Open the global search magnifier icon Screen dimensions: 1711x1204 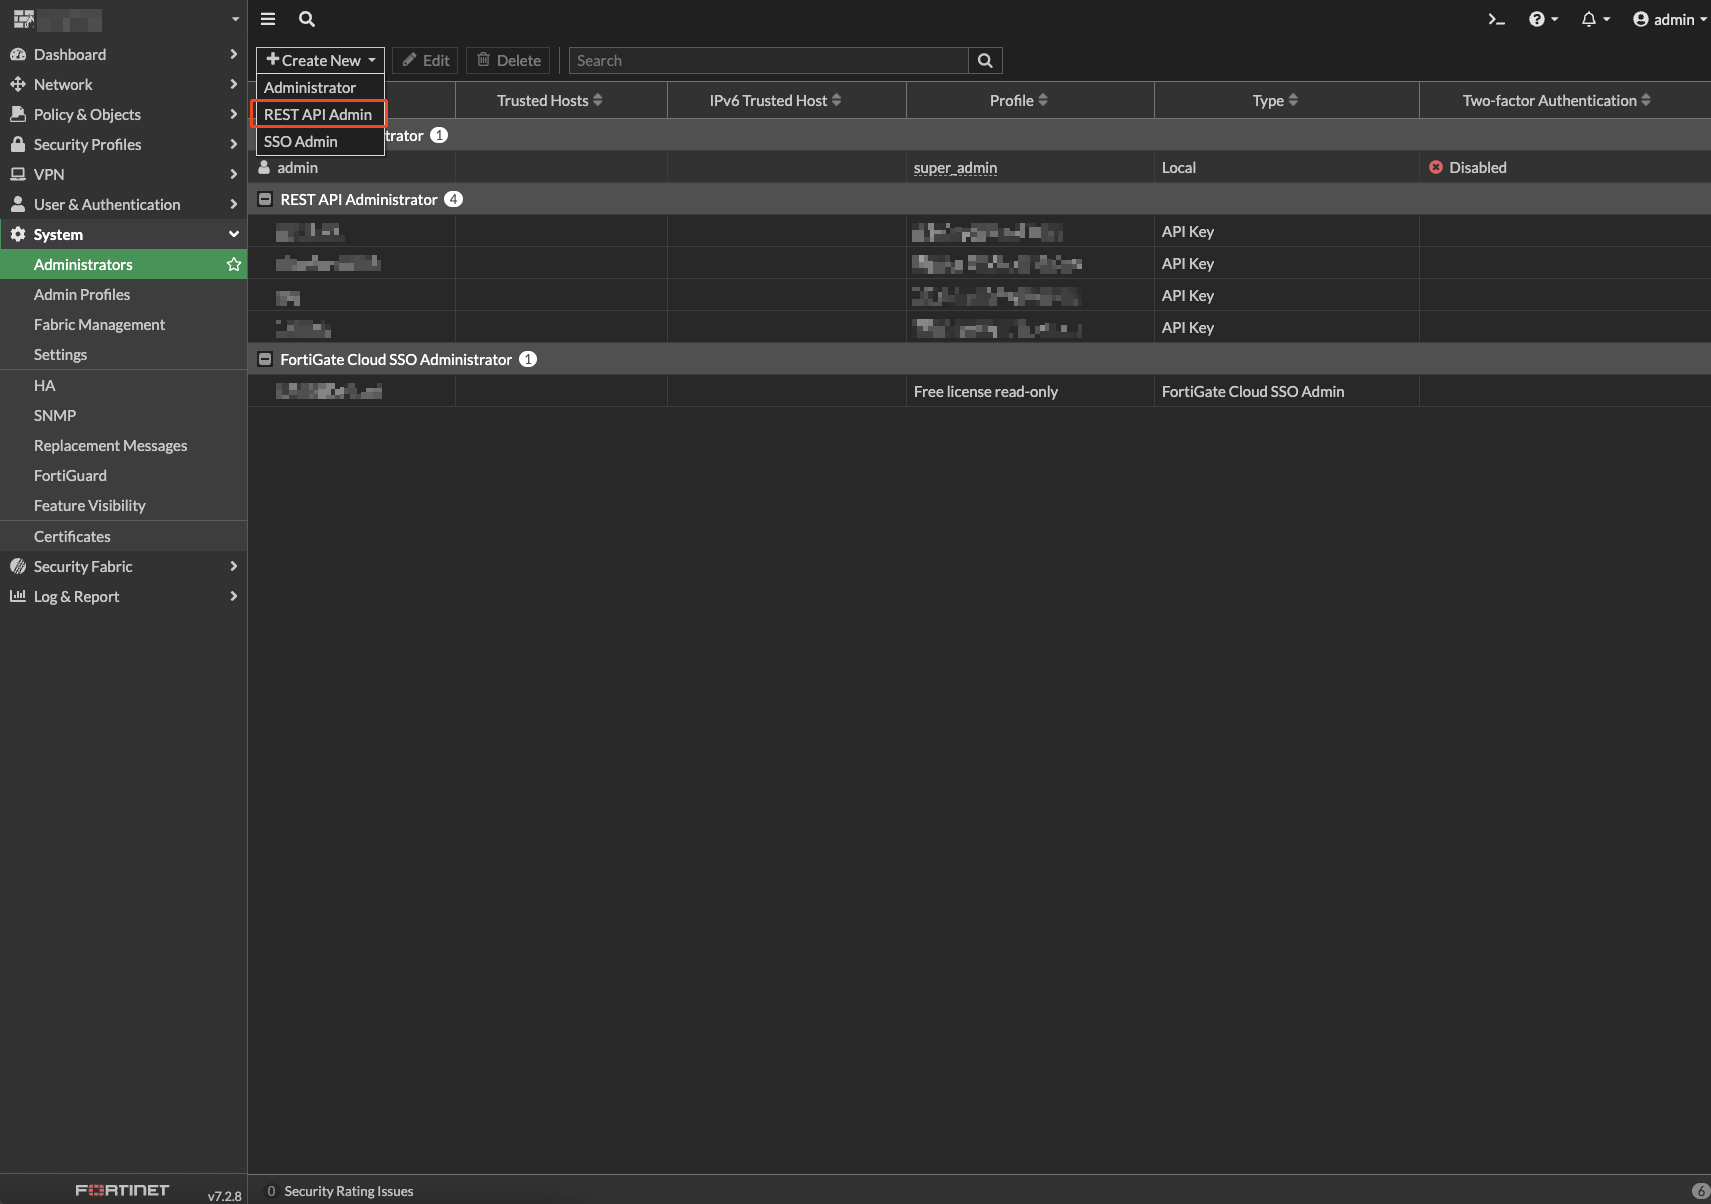point(306,19)
